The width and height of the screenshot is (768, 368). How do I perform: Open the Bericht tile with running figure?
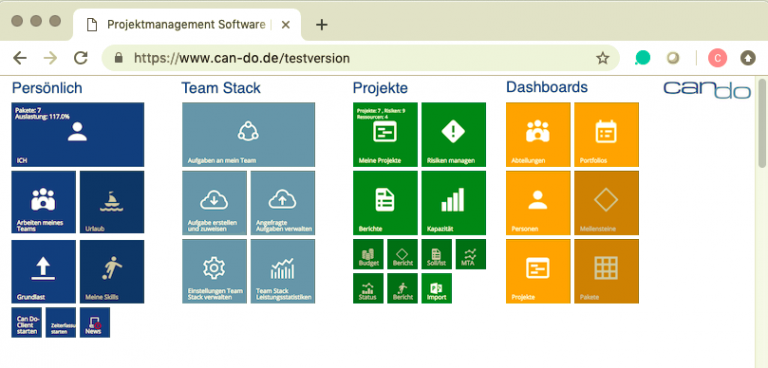click(x=403, y=289)
